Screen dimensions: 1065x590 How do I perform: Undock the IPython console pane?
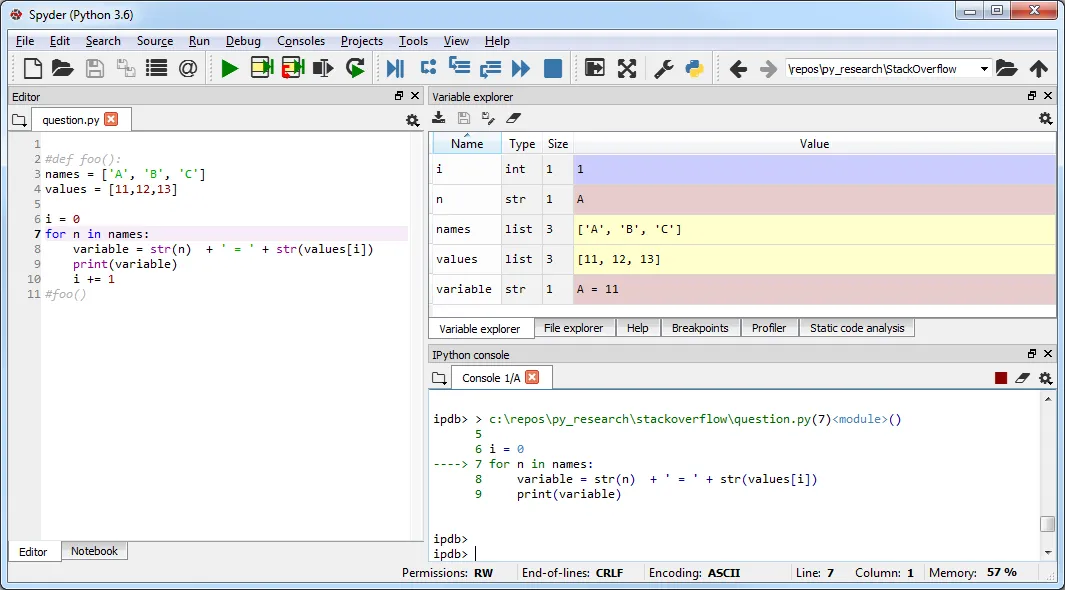(1032, 354)
